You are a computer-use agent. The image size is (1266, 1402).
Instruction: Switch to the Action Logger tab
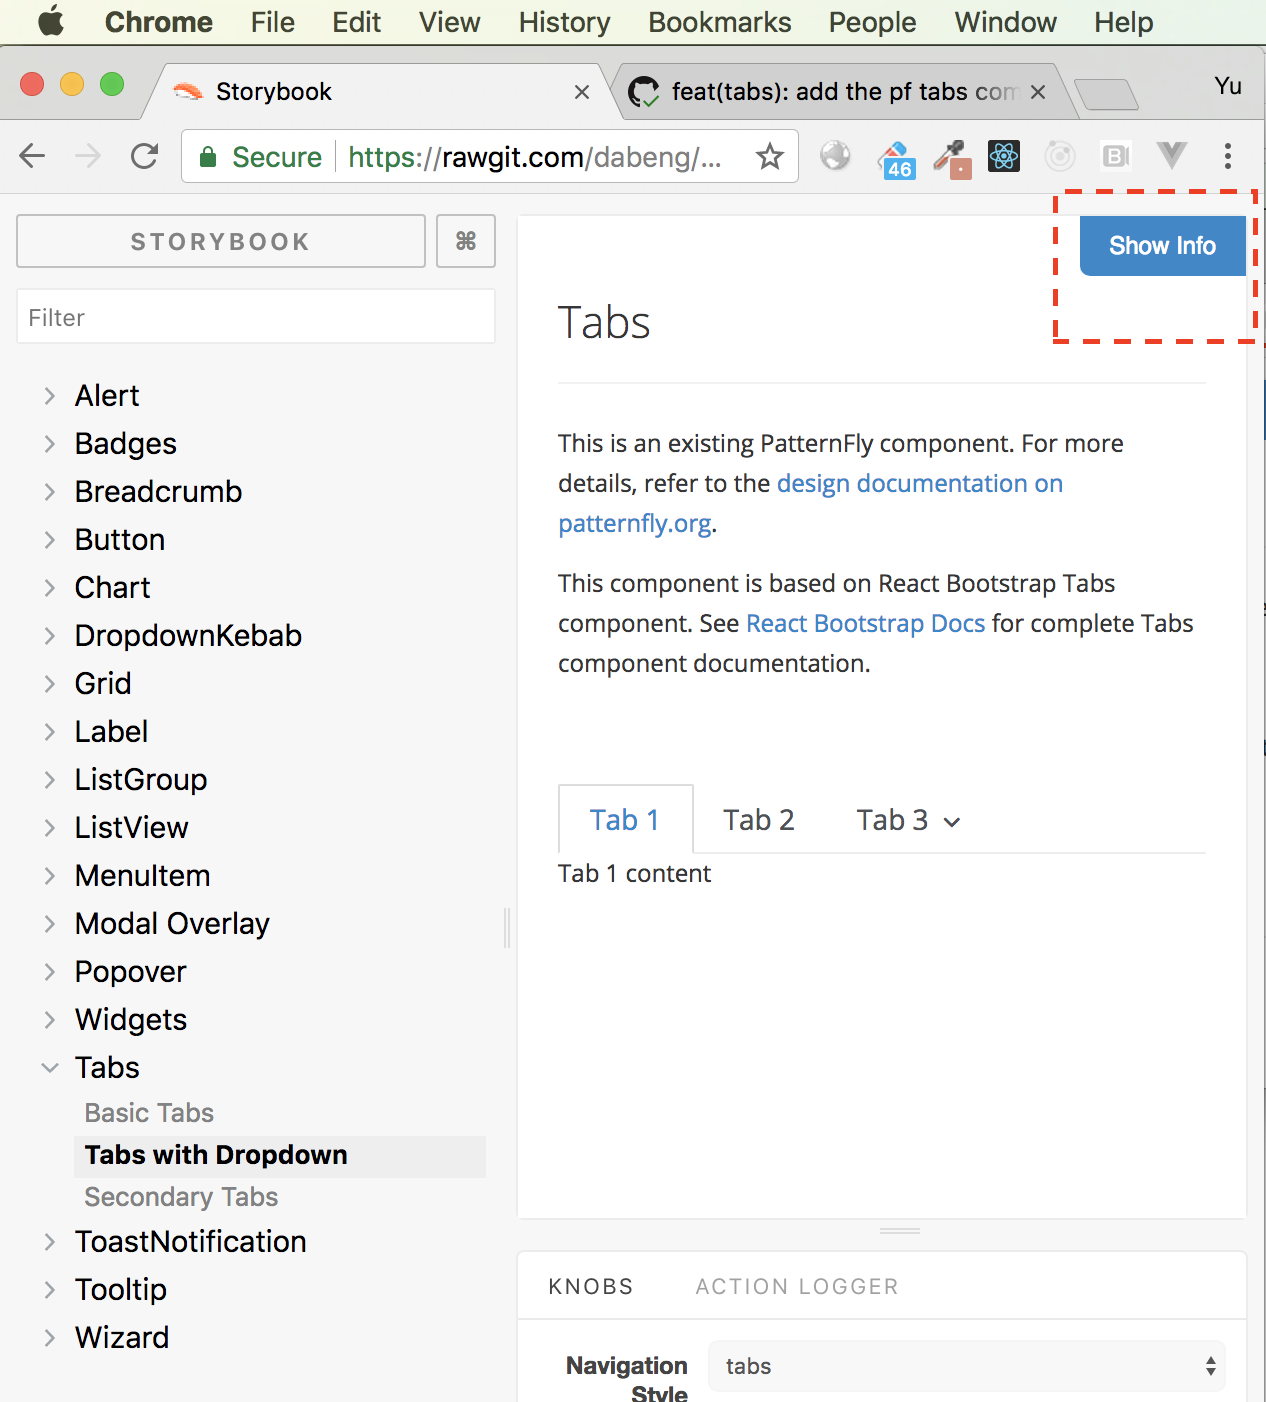(797, 1286)
